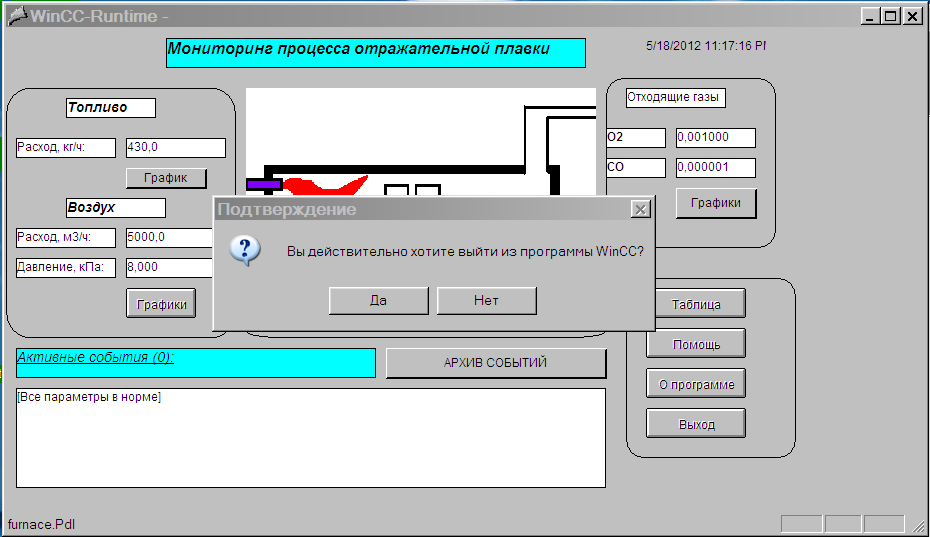930x537 pixels.
Task: Select the fuel flow field 430,0
Action: tap(176, 148)
